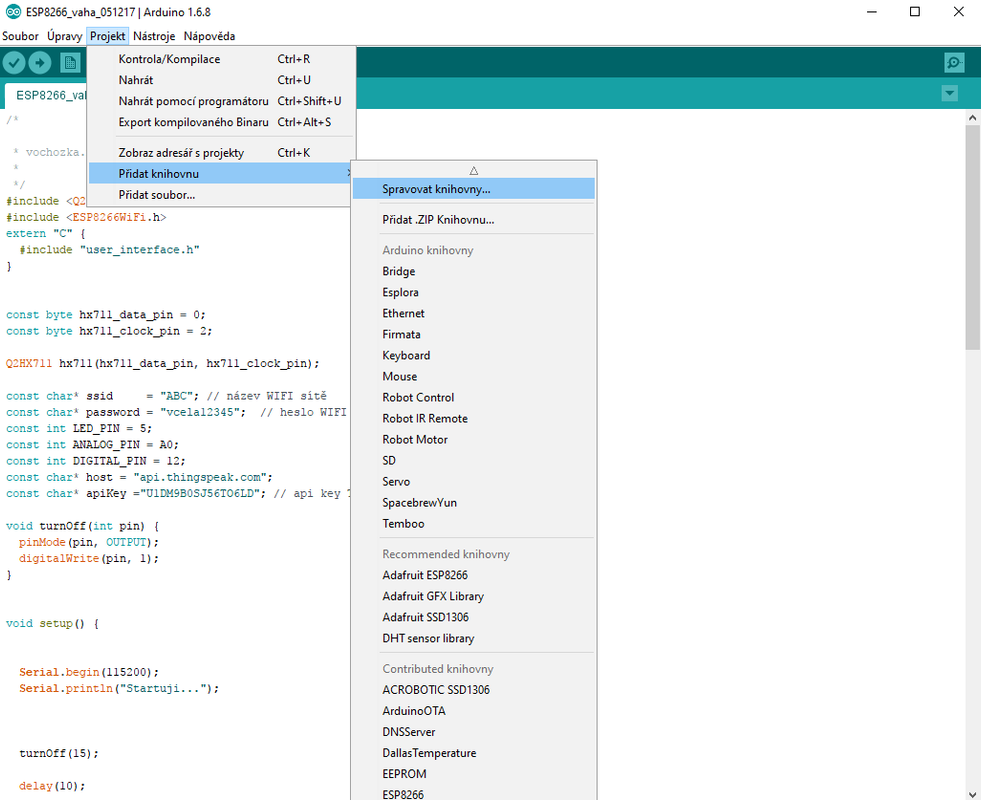
Task: Include the Ethernet library
Action: pos(474,313)
